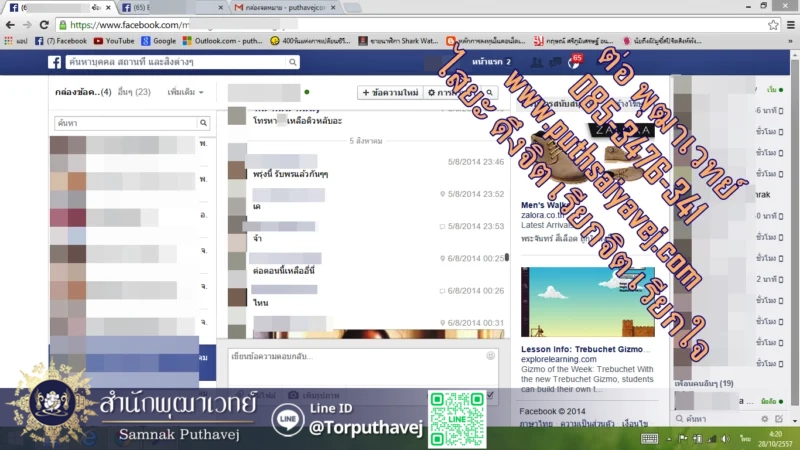Switch to the Gmail puthavejcor tab
This screenshot has width=800, height=450.
pos(283,8)
